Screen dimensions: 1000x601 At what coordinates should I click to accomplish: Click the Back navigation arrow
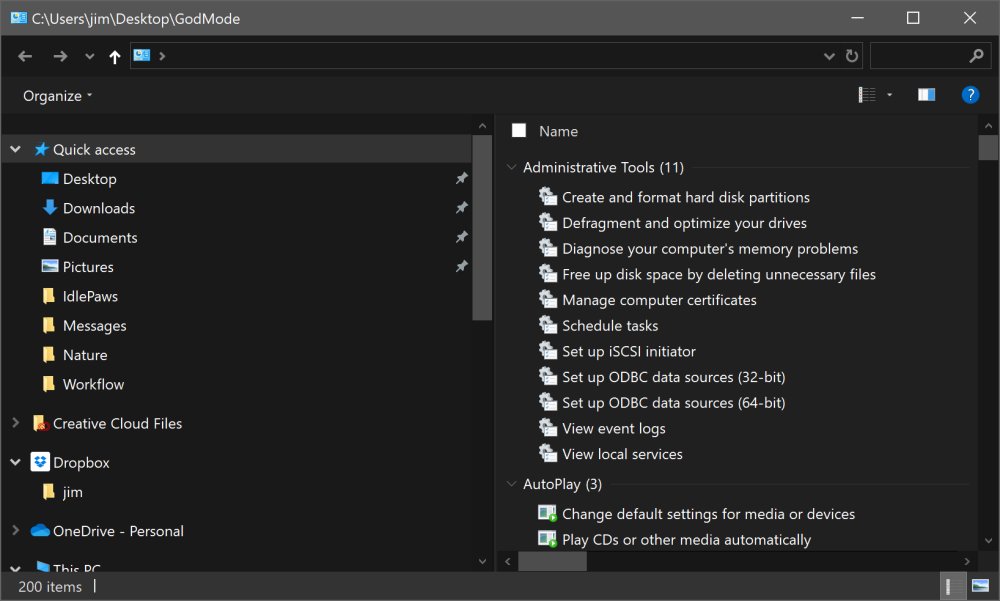click(x=25, y=57)
